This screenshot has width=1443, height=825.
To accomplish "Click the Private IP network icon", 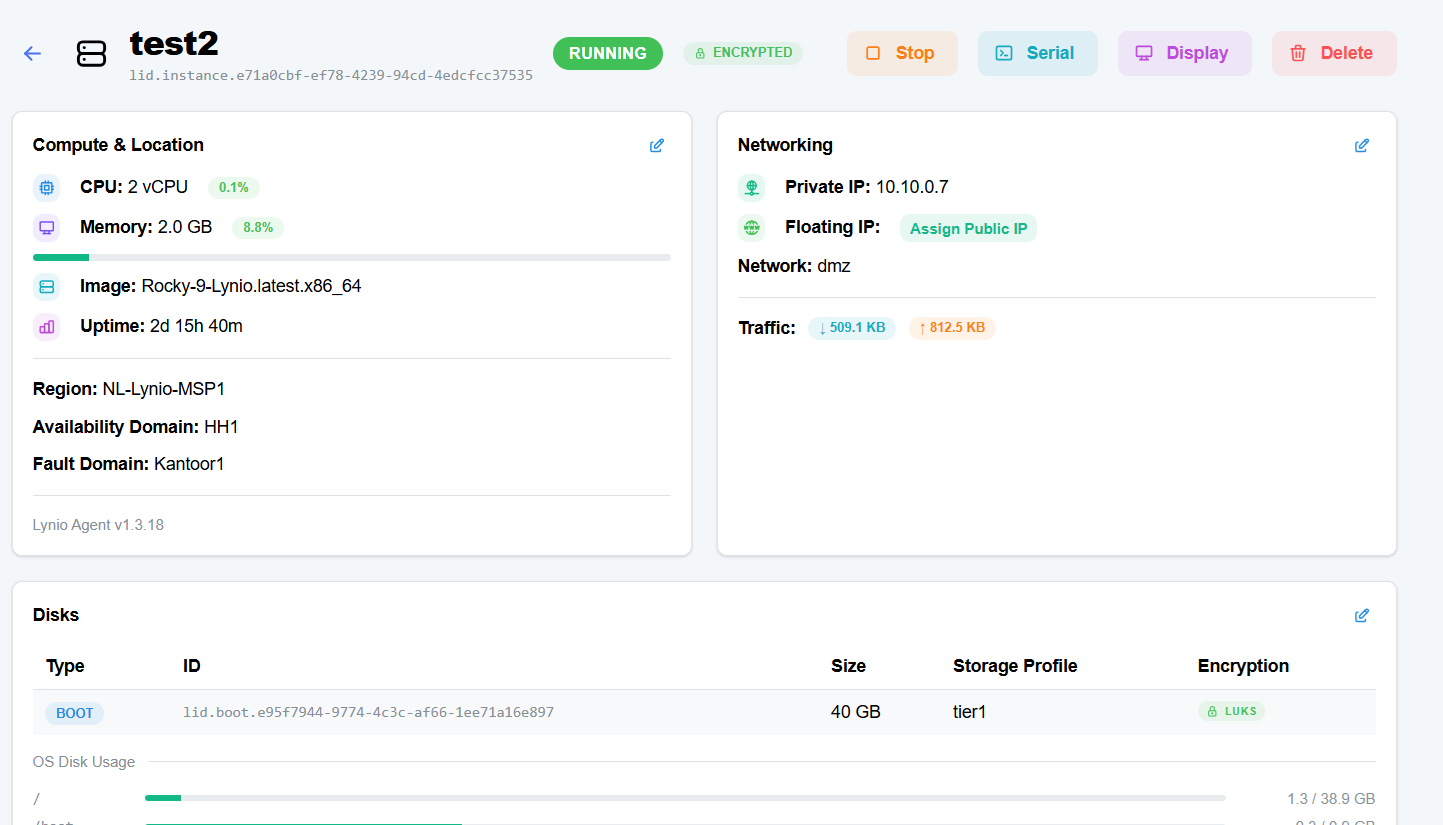I will 751,187.
